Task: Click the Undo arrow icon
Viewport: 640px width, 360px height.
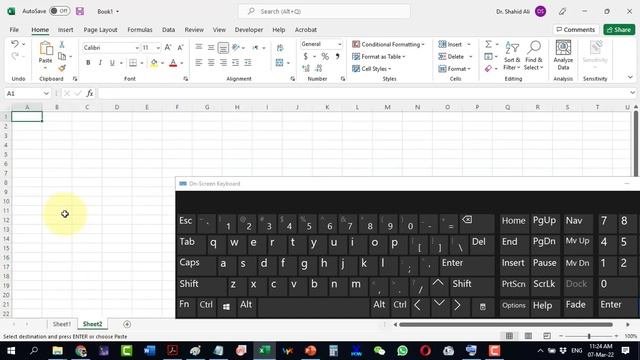Action: tap(15, 44)
